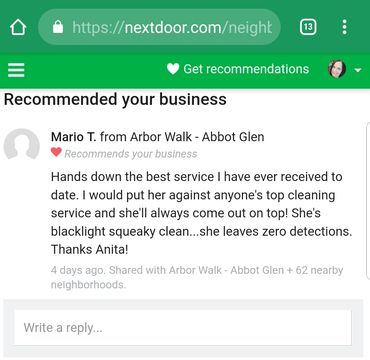370x360 pixels.
Task: Click the Arbor Walk - Abbot Glen neighborhood name
Action: click(197, 137)
